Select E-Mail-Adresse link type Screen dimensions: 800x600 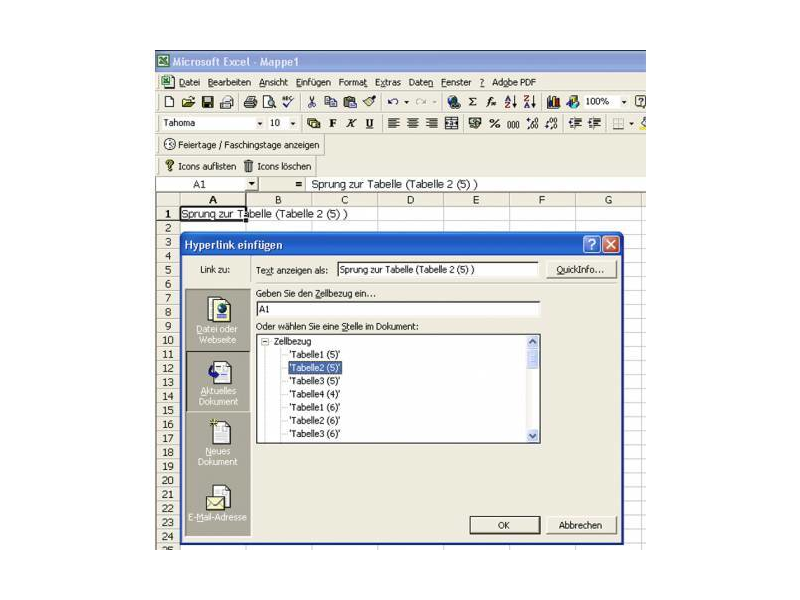click(x=218, y=503)
